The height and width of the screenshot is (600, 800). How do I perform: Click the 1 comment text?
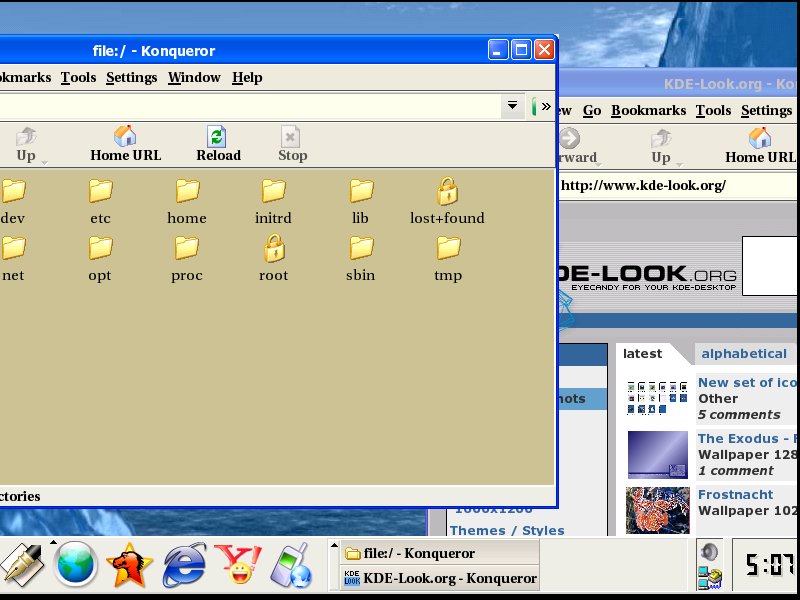coord(736,470)
